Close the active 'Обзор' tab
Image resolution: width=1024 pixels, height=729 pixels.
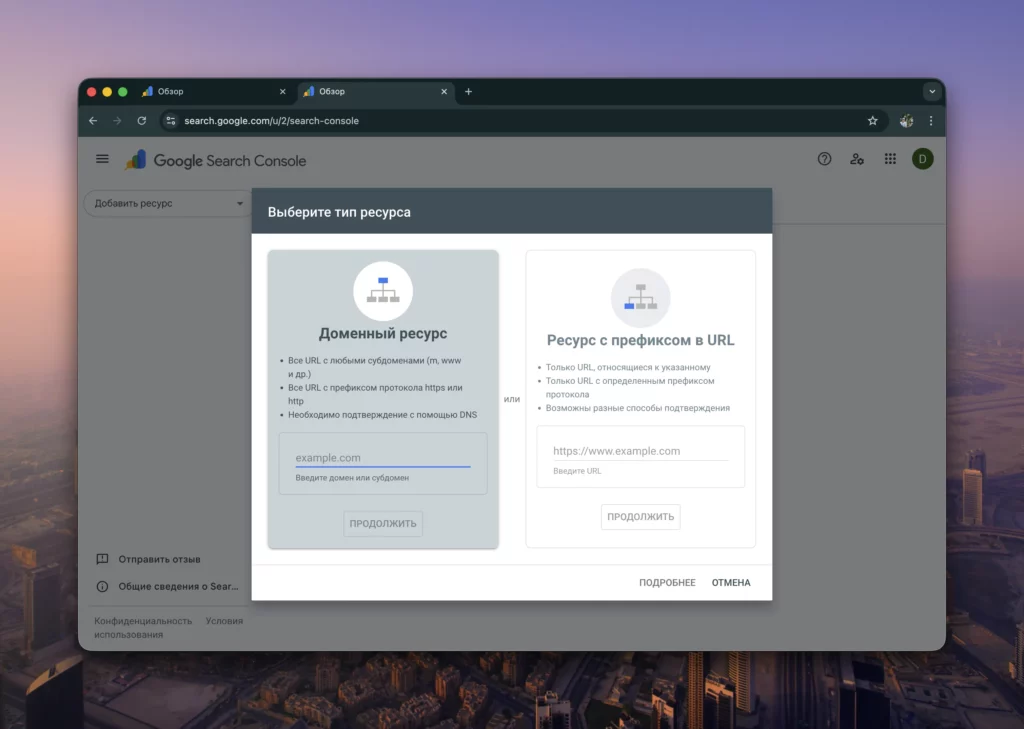(444, 91)
